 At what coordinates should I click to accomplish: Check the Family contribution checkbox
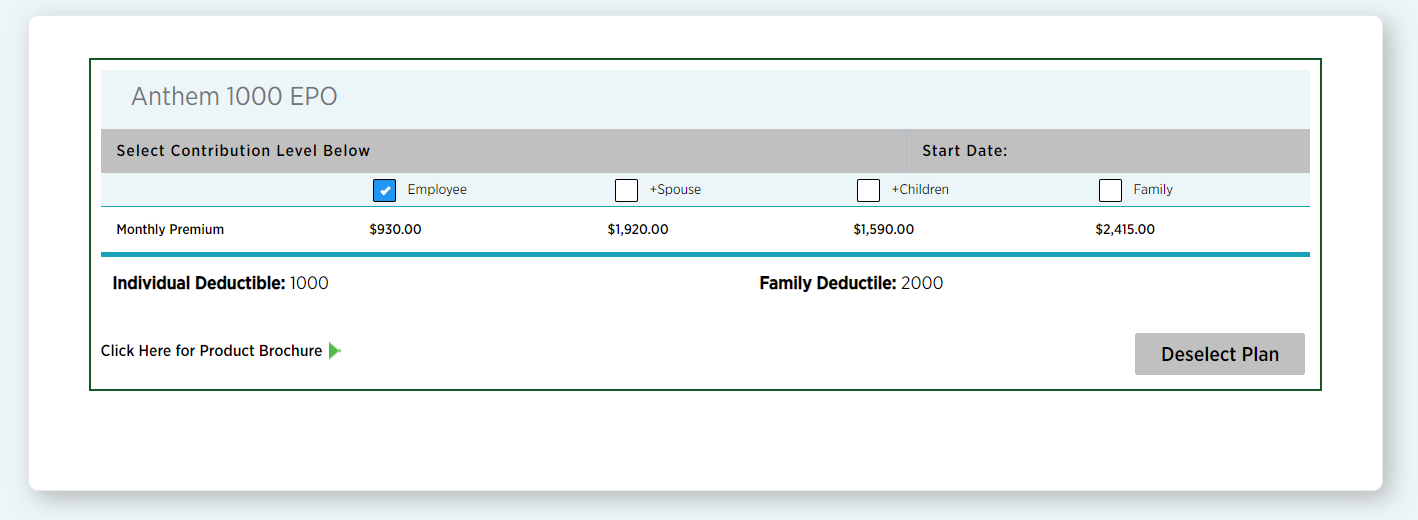[x=1110, y=190]
